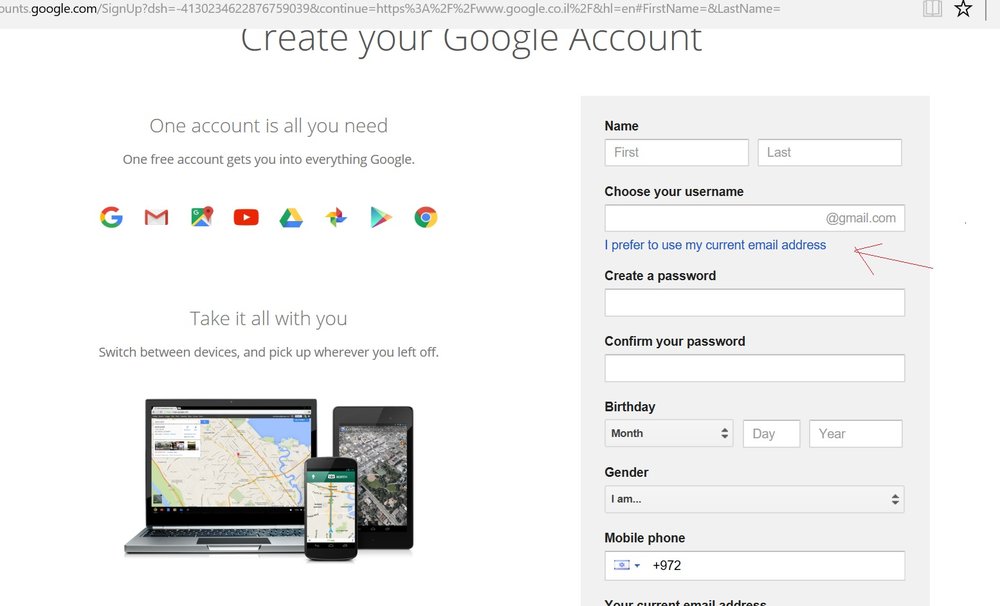1000x606 pixels.
Task: Click the bookmark star in address bar
Action: [963, 9]
